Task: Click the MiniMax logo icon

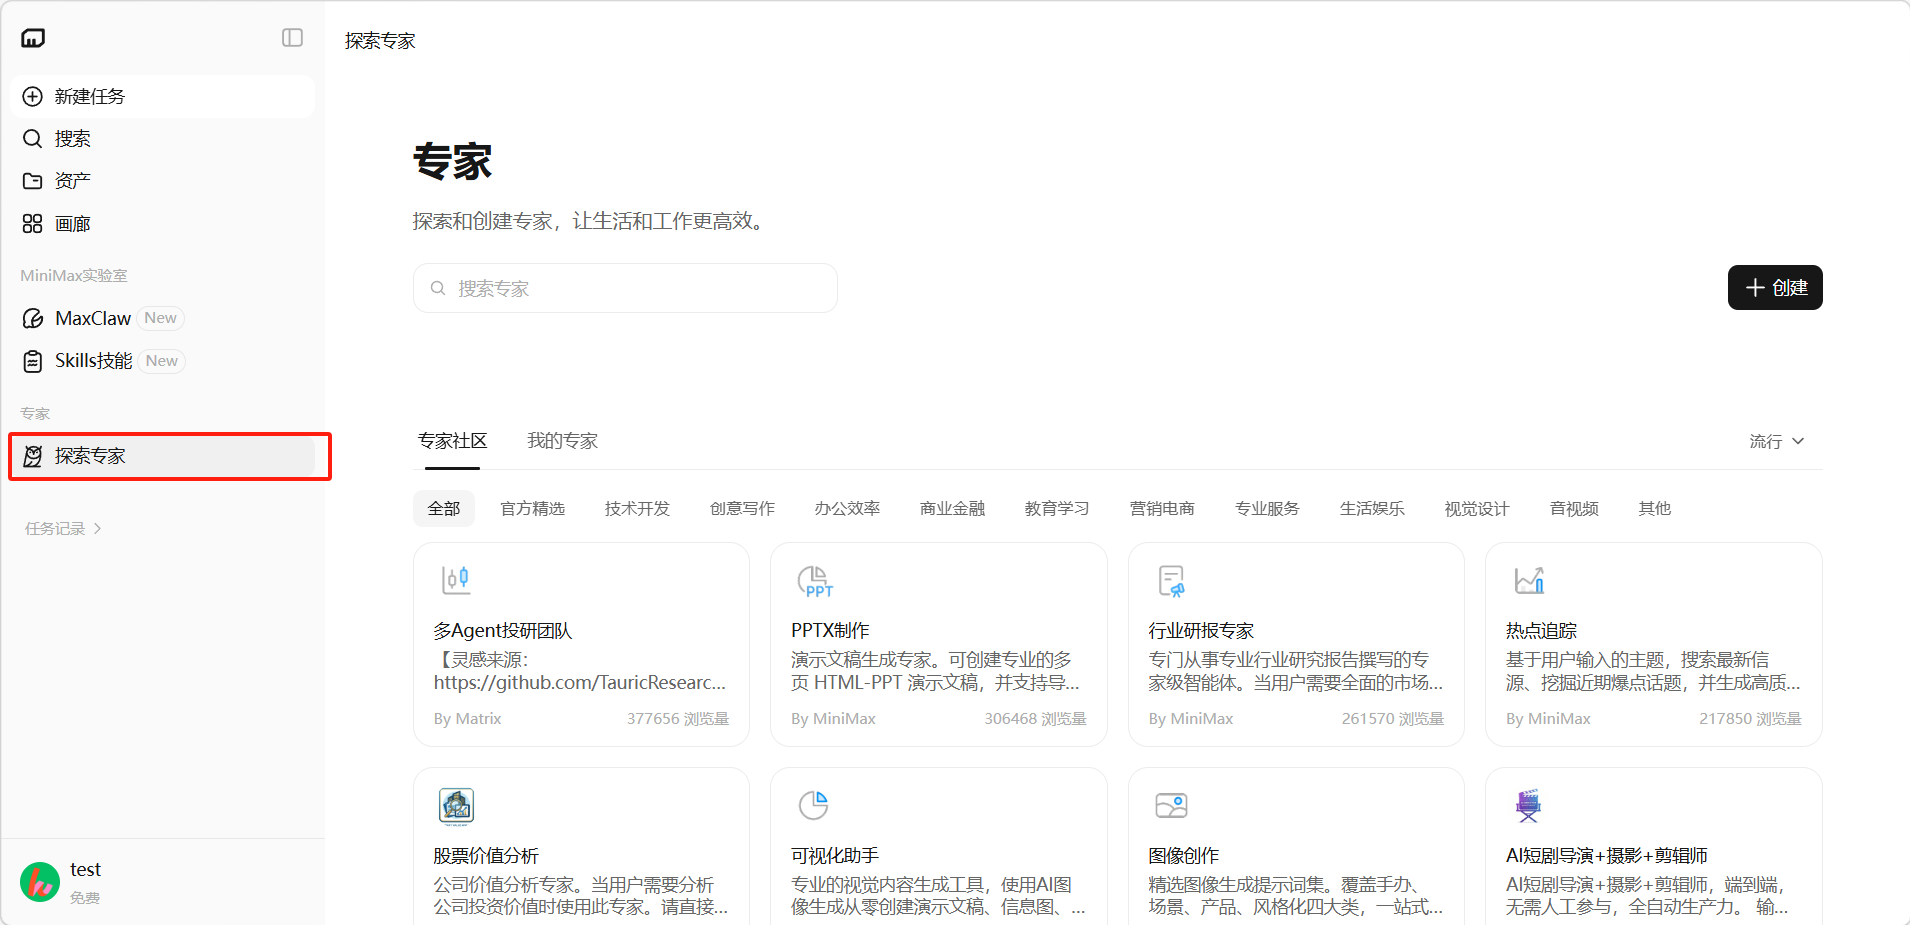Action: pyautogui.click(x=33, y=38)
